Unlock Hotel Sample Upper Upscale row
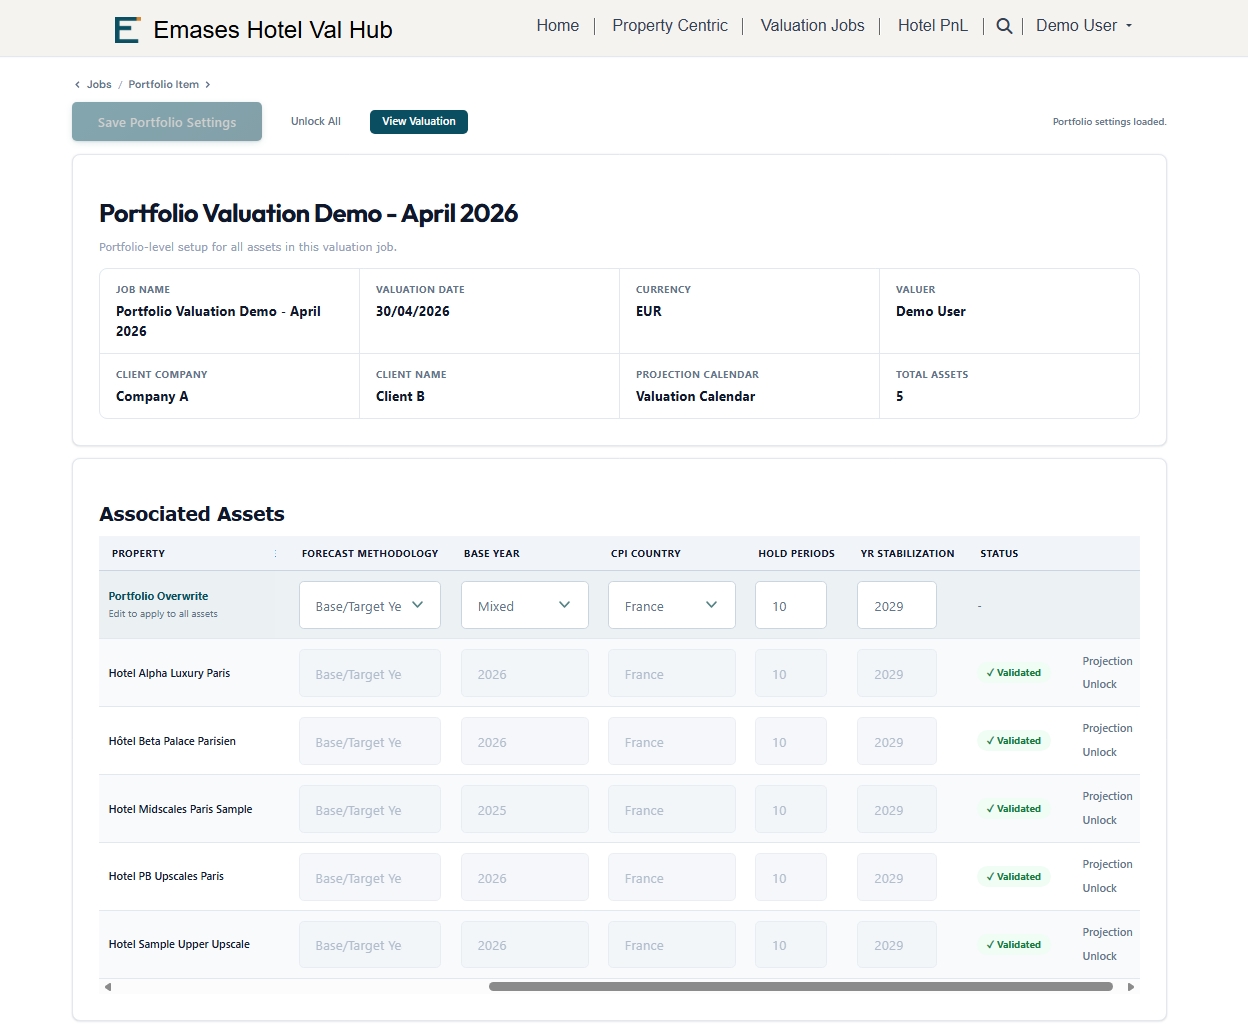Viewport: 1248px width, 1035px height. 1099,957
